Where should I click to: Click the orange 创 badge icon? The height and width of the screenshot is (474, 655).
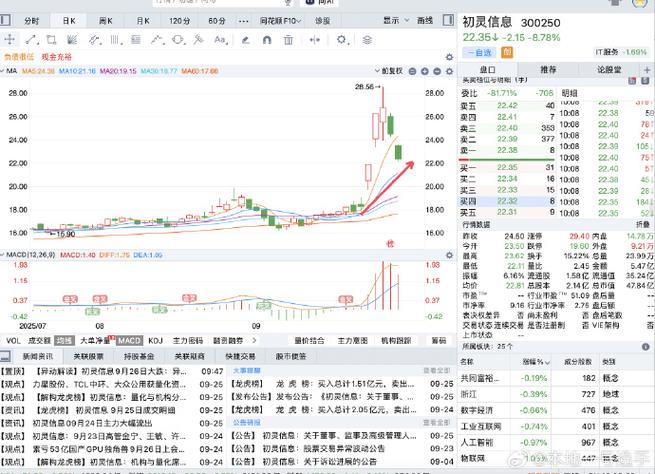pos(507,52)
